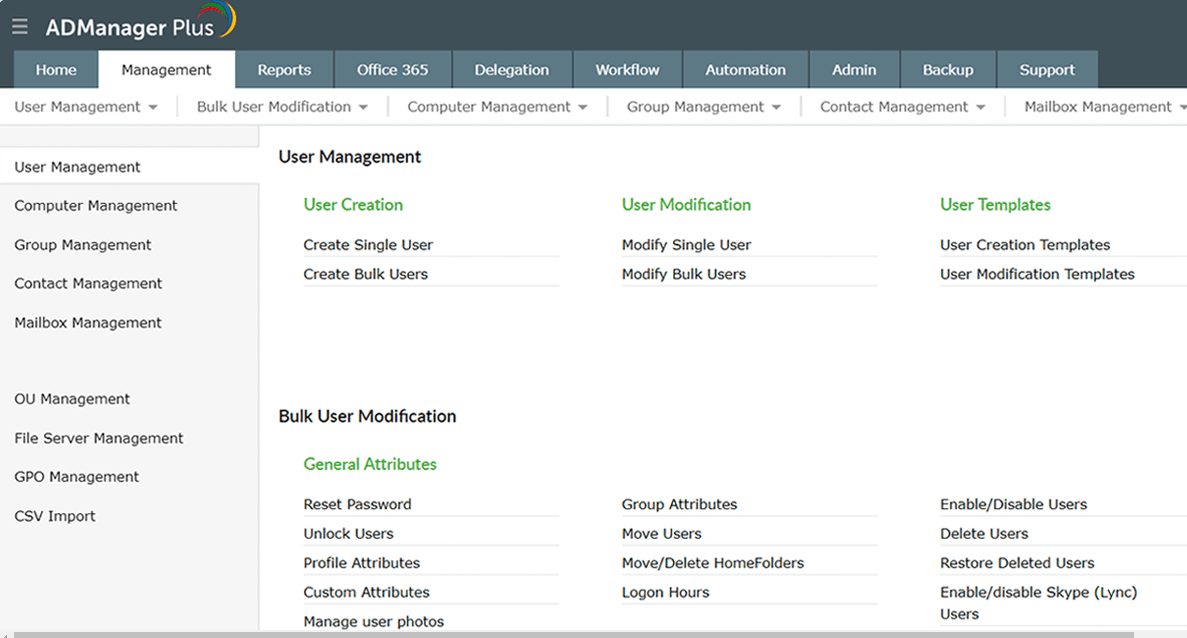Open the Mailbox Management dropdown

click(x=1105, y=106)
